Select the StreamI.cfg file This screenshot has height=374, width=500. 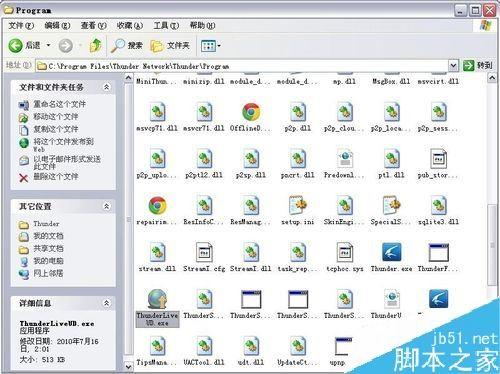pyautogui.click(x=204, y=258)
